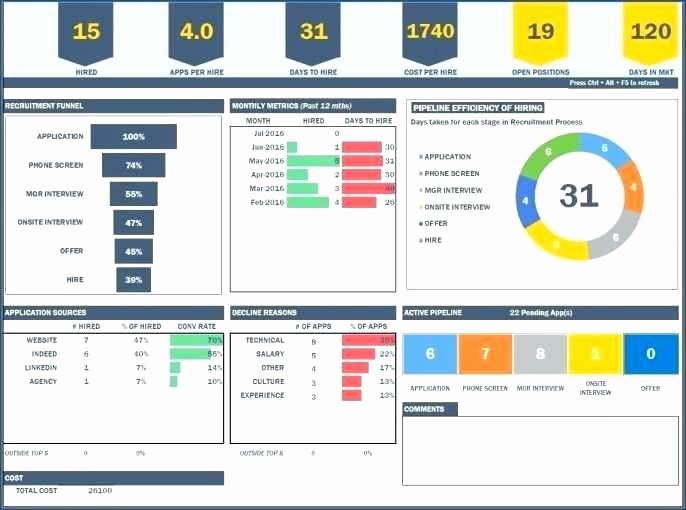Viewport: 686px width, 510px height.
Task: Click the Culture decline reason label
Action: click(268, 381)
